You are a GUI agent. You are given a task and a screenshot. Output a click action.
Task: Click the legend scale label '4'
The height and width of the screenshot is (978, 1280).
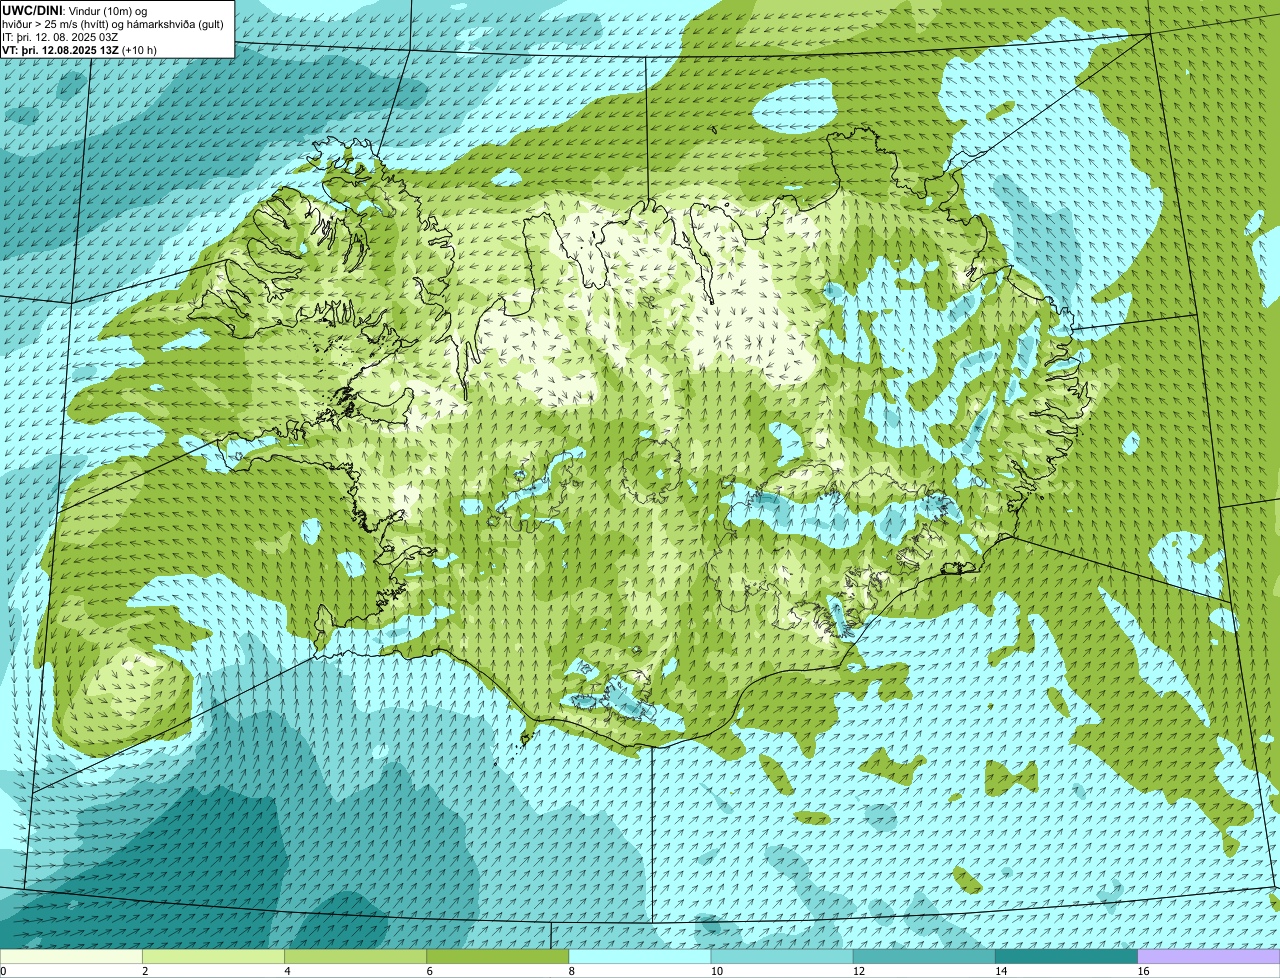[x=287, y=971]
